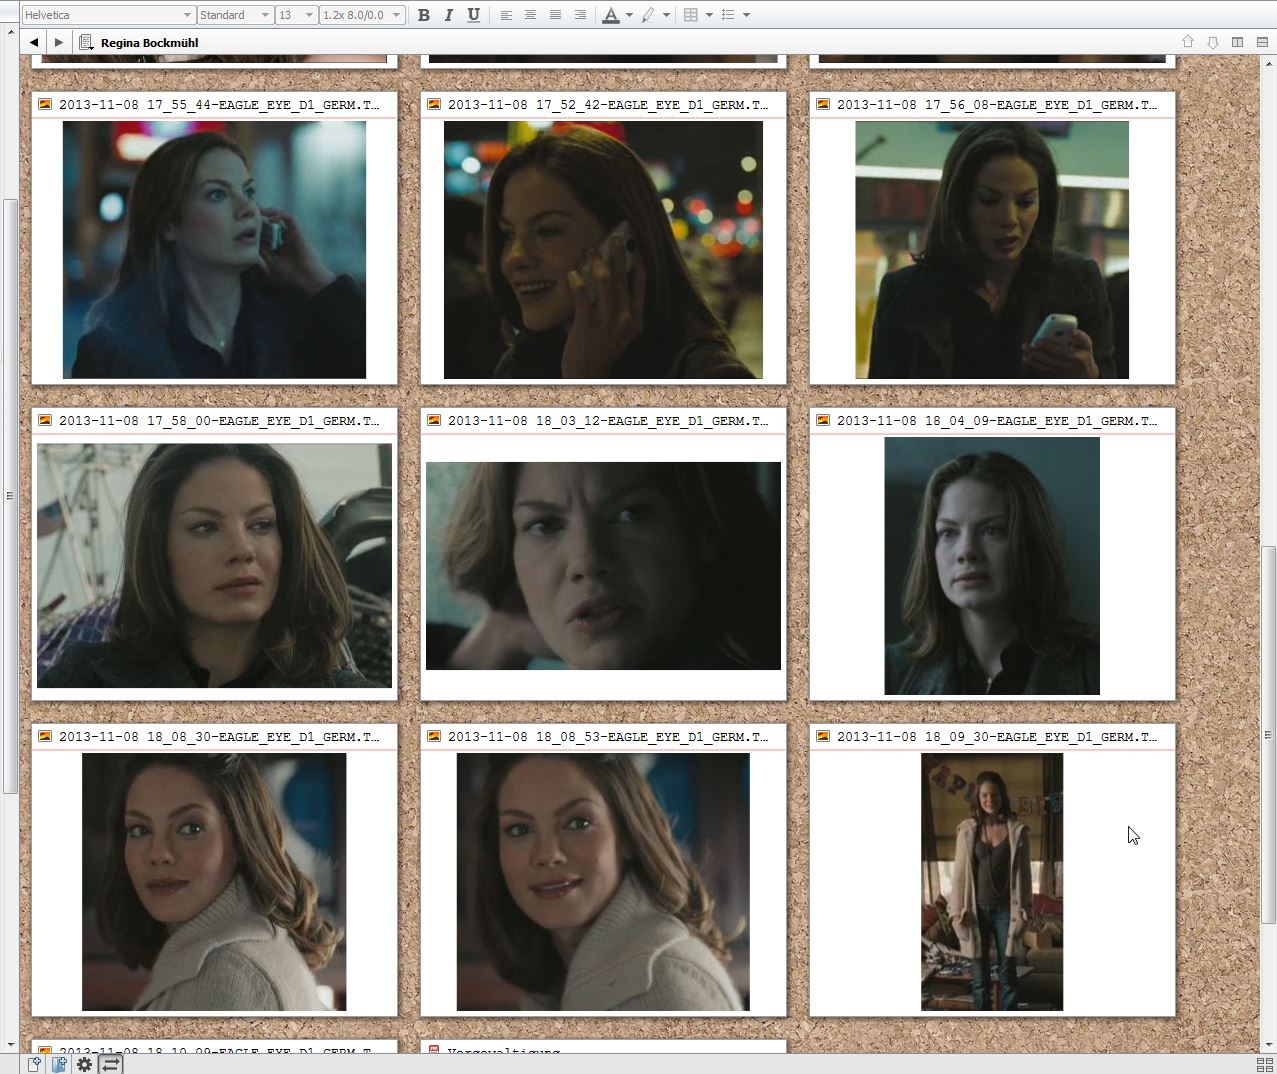Go up to previous document arrow

tap(1188, 42)
